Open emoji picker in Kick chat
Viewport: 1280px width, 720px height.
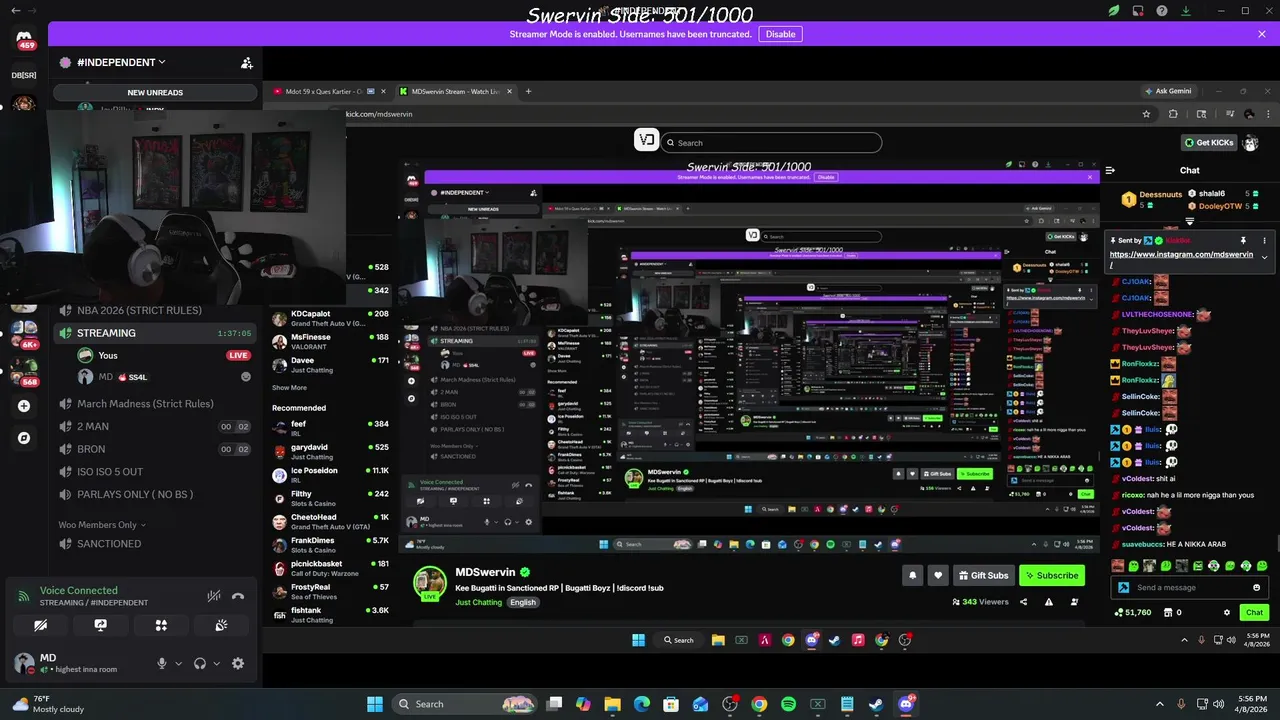(1257, 588)
